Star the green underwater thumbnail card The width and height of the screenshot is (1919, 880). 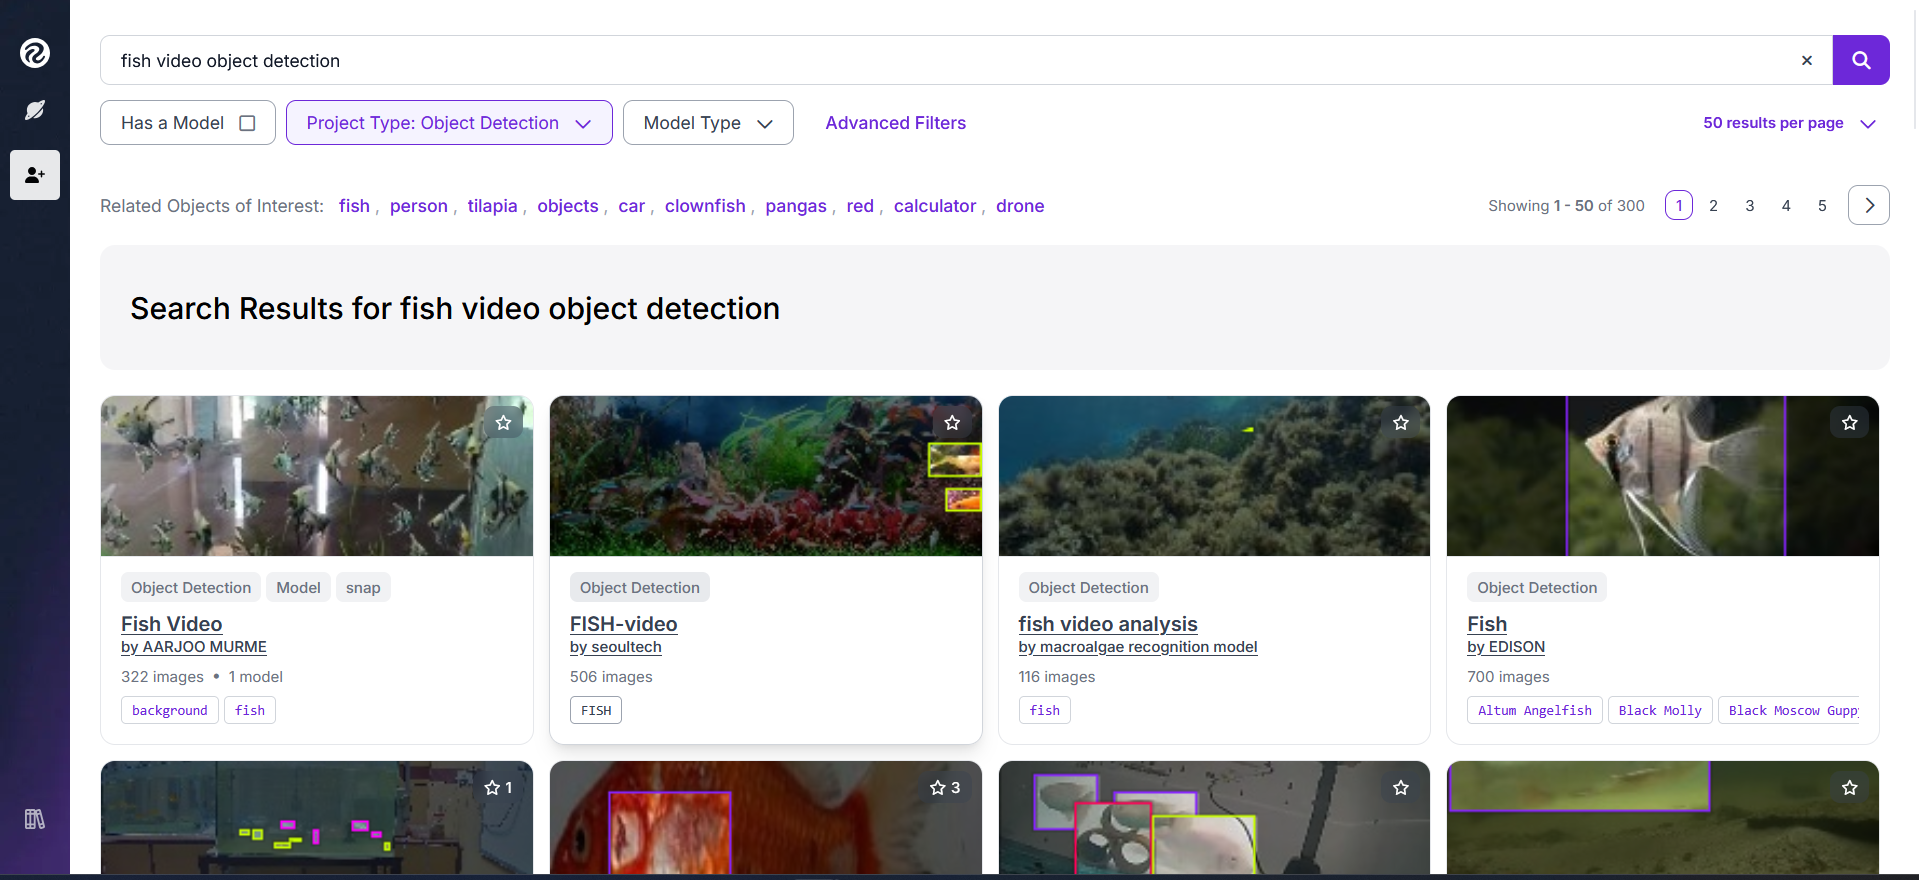tap(1850, 788)
